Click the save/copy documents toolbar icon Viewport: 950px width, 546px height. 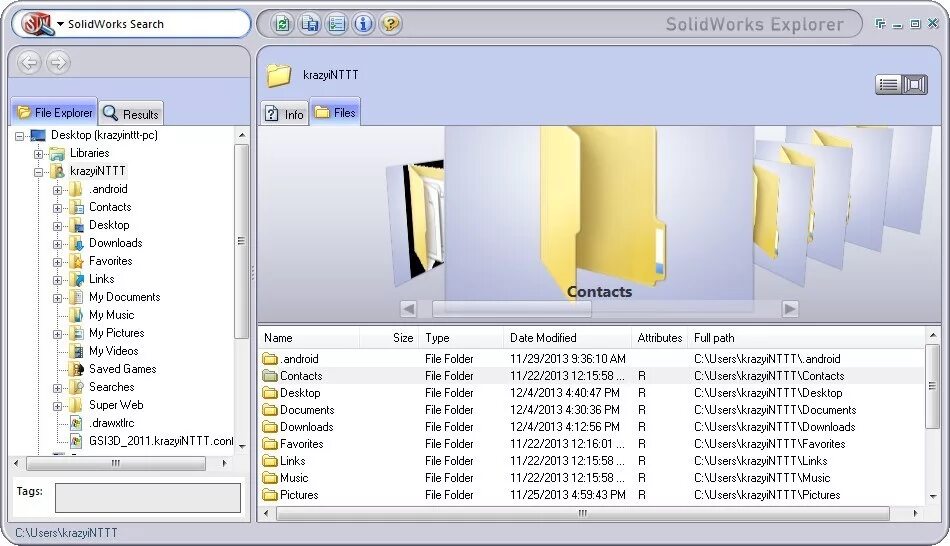(310, 24)
